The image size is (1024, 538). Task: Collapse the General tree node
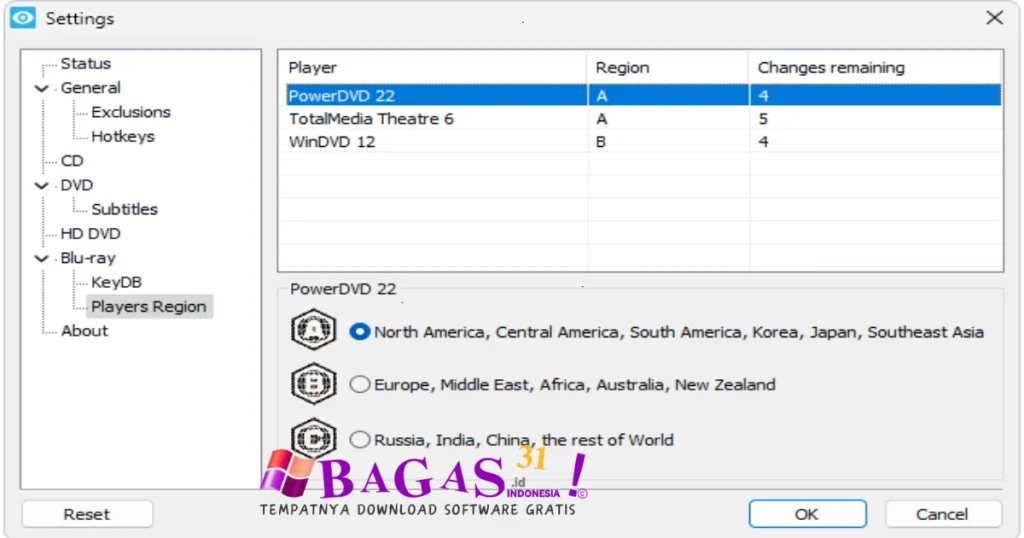click(41, 88)
